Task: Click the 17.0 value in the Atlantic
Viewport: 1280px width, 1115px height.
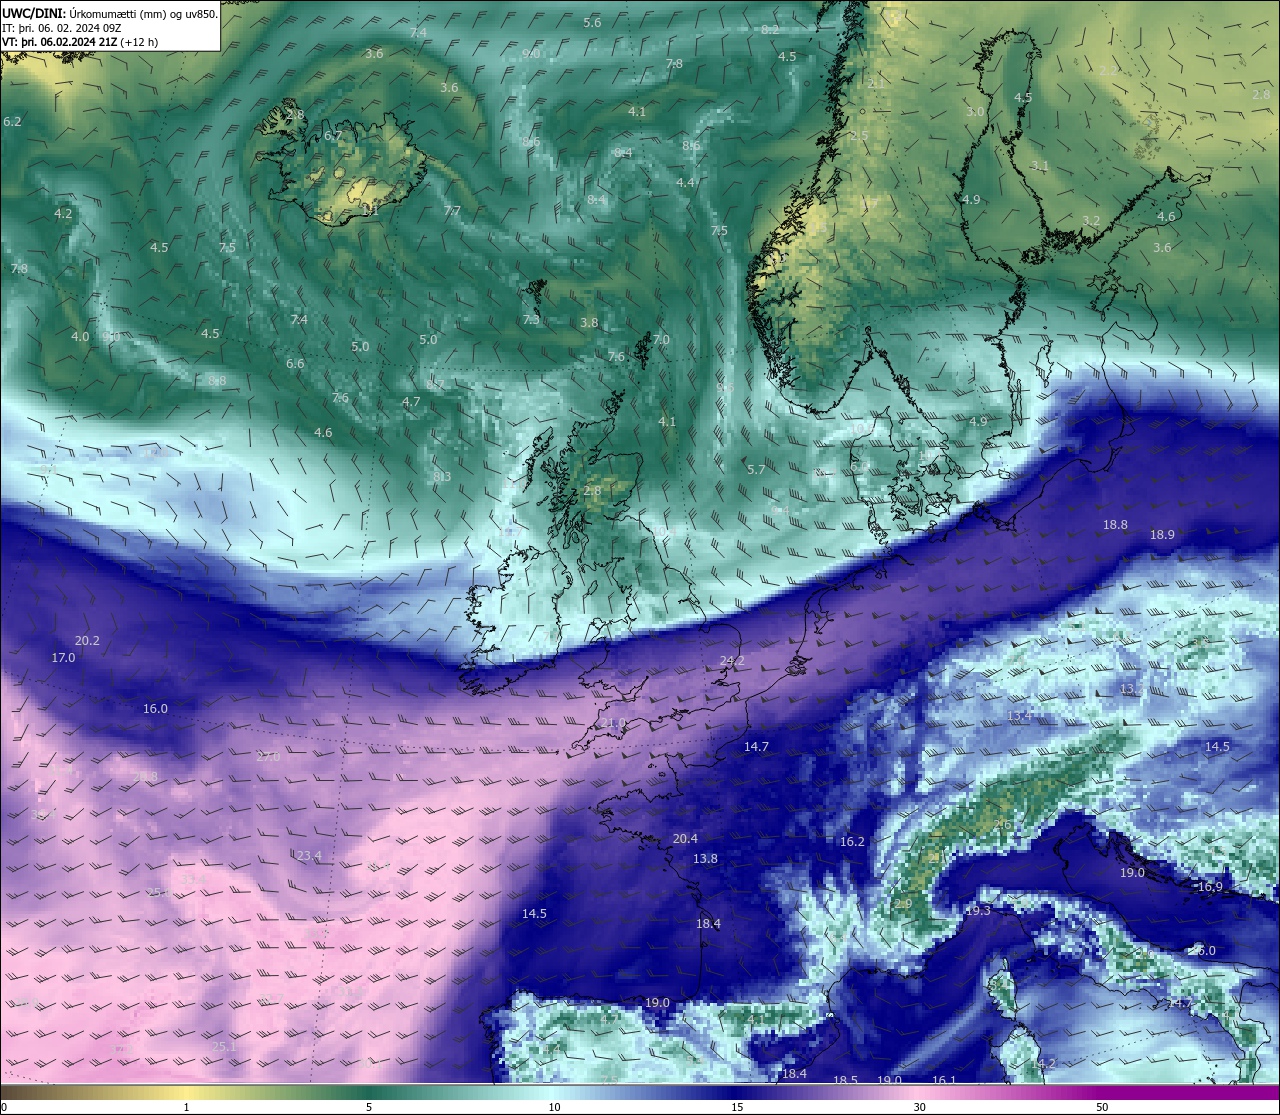Action: (63, 658)
